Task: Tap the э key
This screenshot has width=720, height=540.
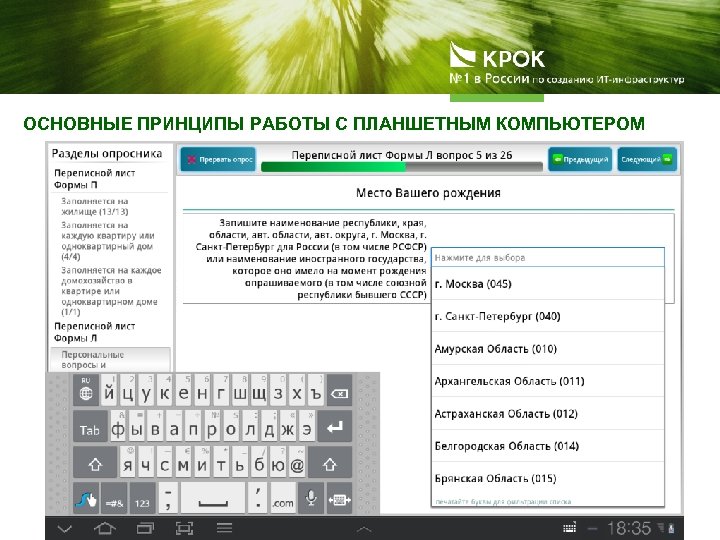Action: (306, 427)
